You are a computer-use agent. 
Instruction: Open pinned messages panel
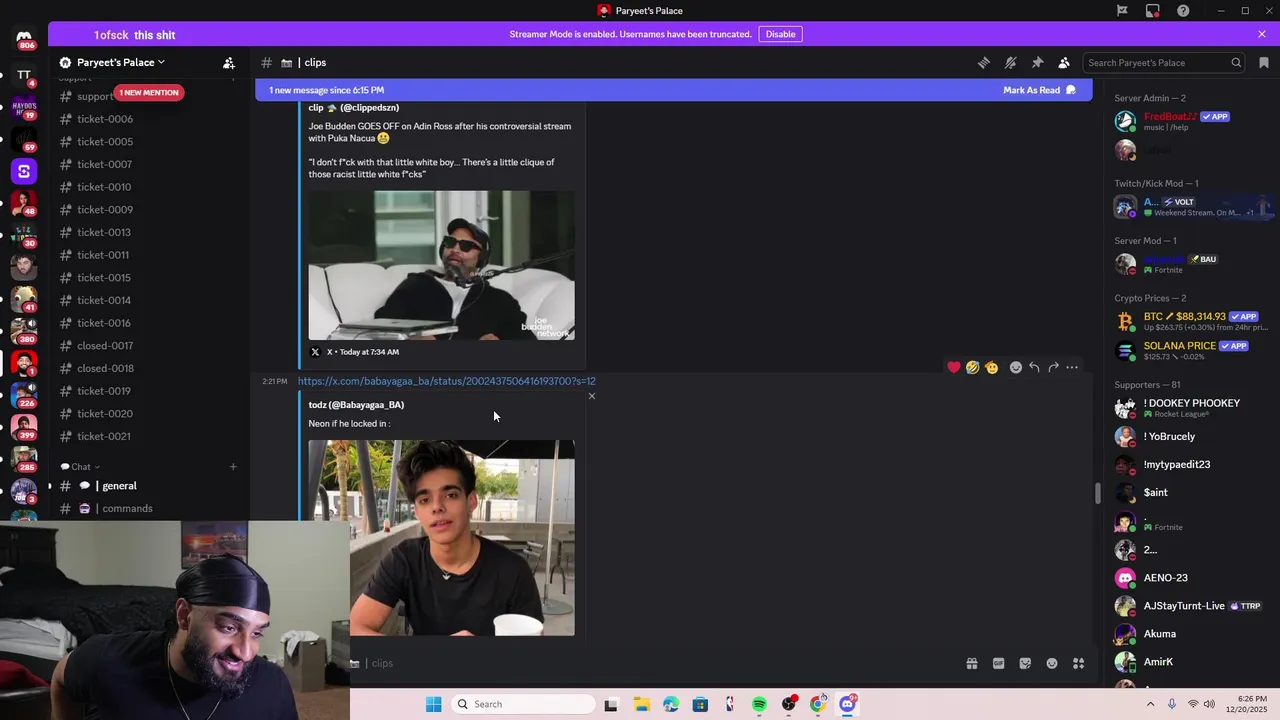[1037, 63]
